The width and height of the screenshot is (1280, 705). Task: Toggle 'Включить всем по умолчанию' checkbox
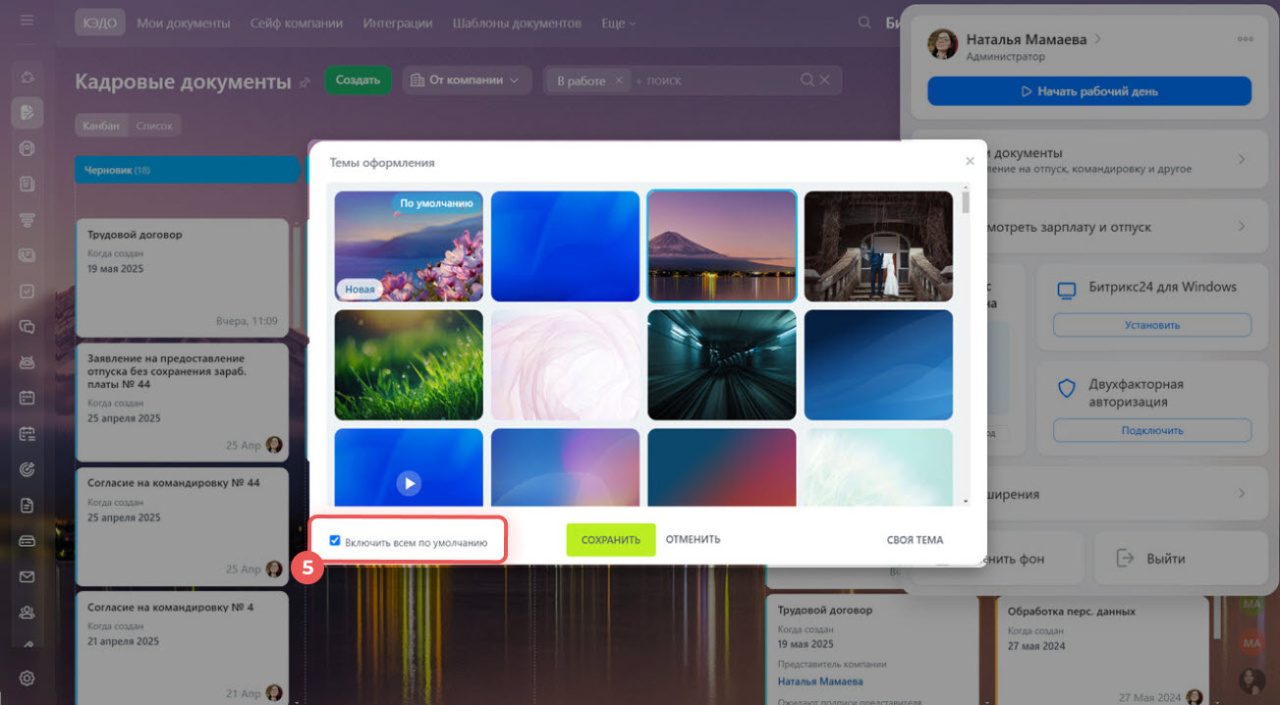(335, 541)
